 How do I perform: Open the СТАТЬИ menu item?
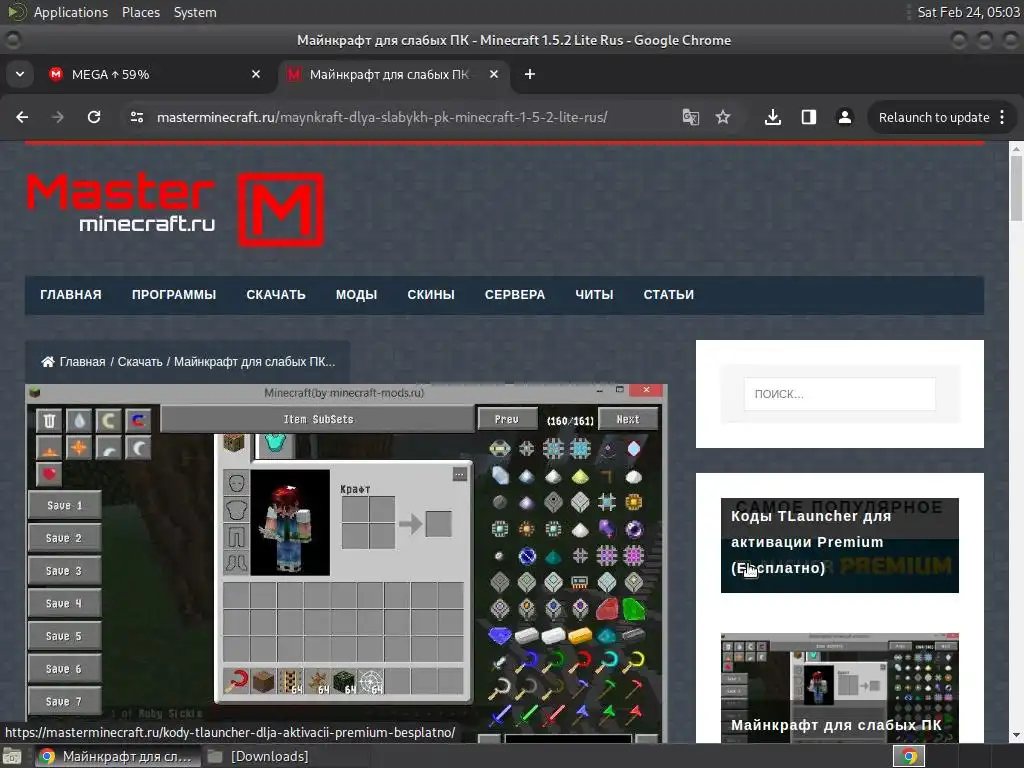point(669,295)
